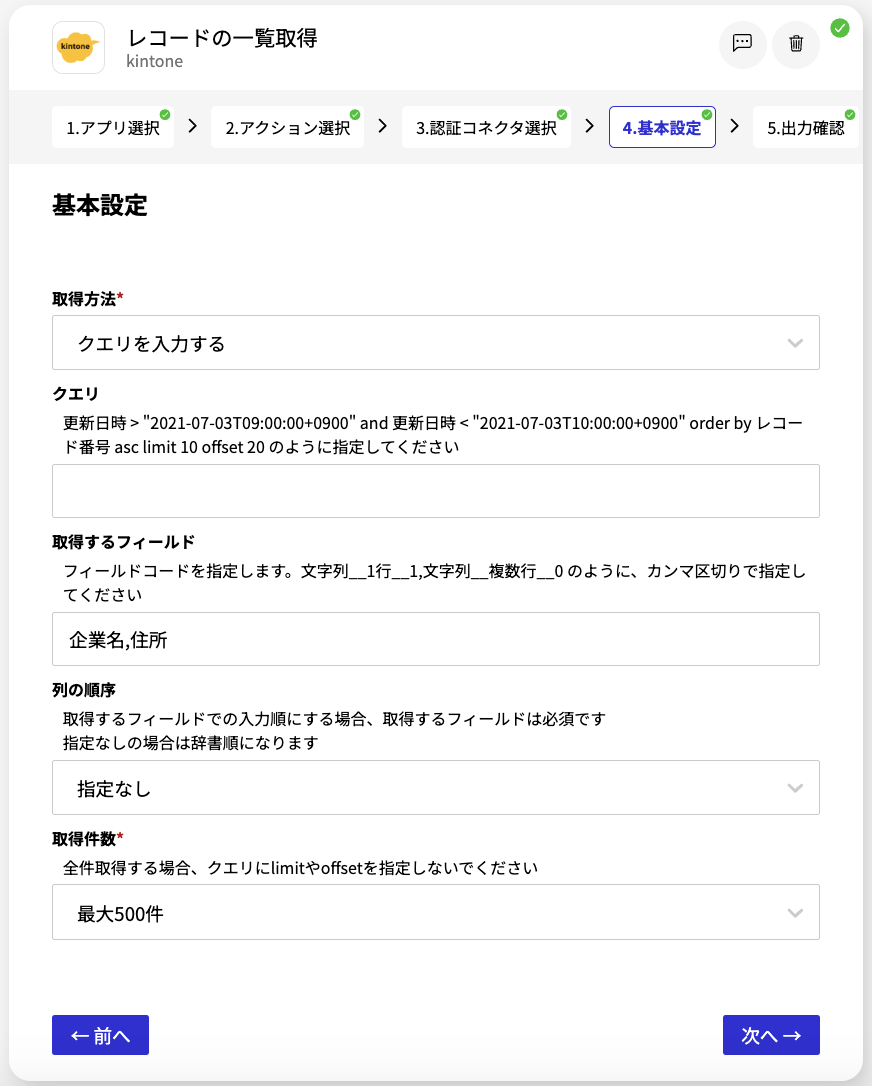The image size is (872, 1086).
Task: Open the comment speech bubble icon
Action: pyautogui.click(x=742, y=44)
